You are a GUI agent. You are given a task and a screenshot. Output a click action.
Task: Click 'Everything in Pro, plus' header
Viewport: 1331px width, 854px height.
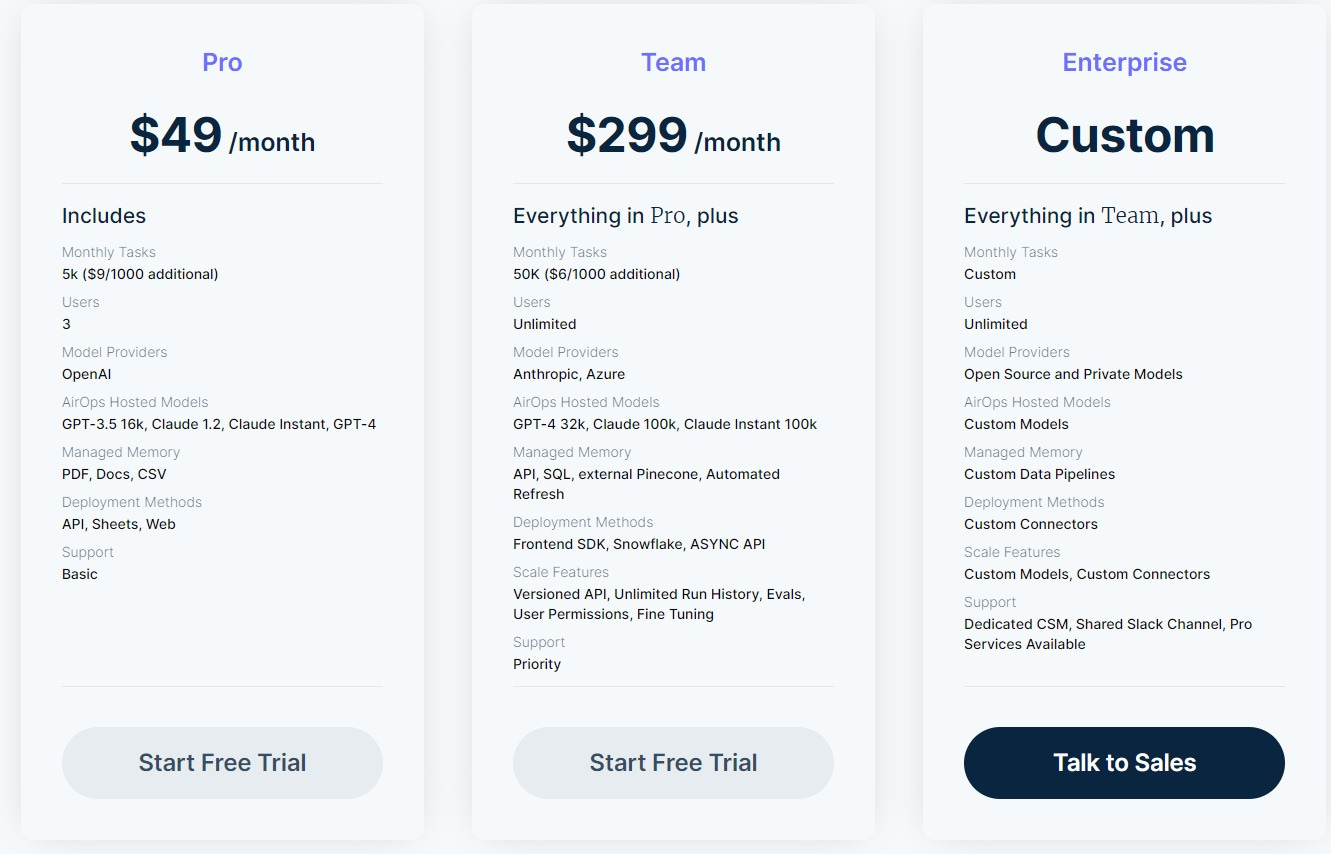(x=626, y=215)
